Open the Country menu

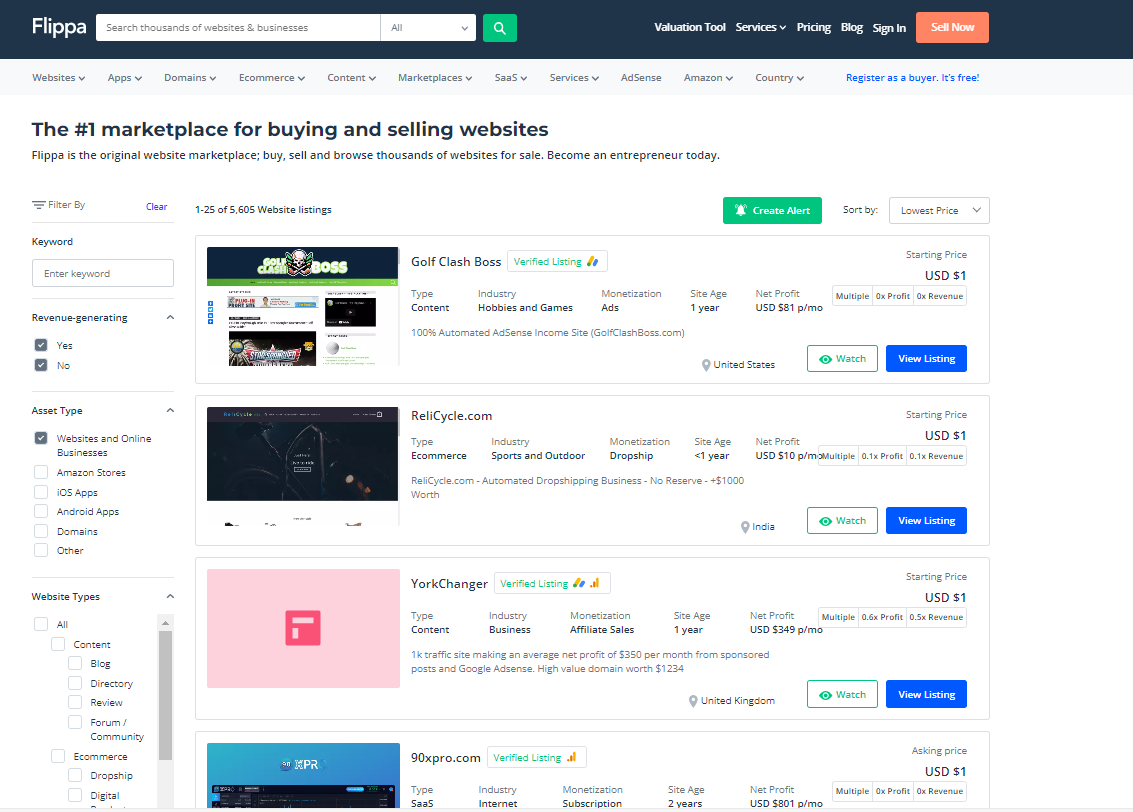pos(780,77)
